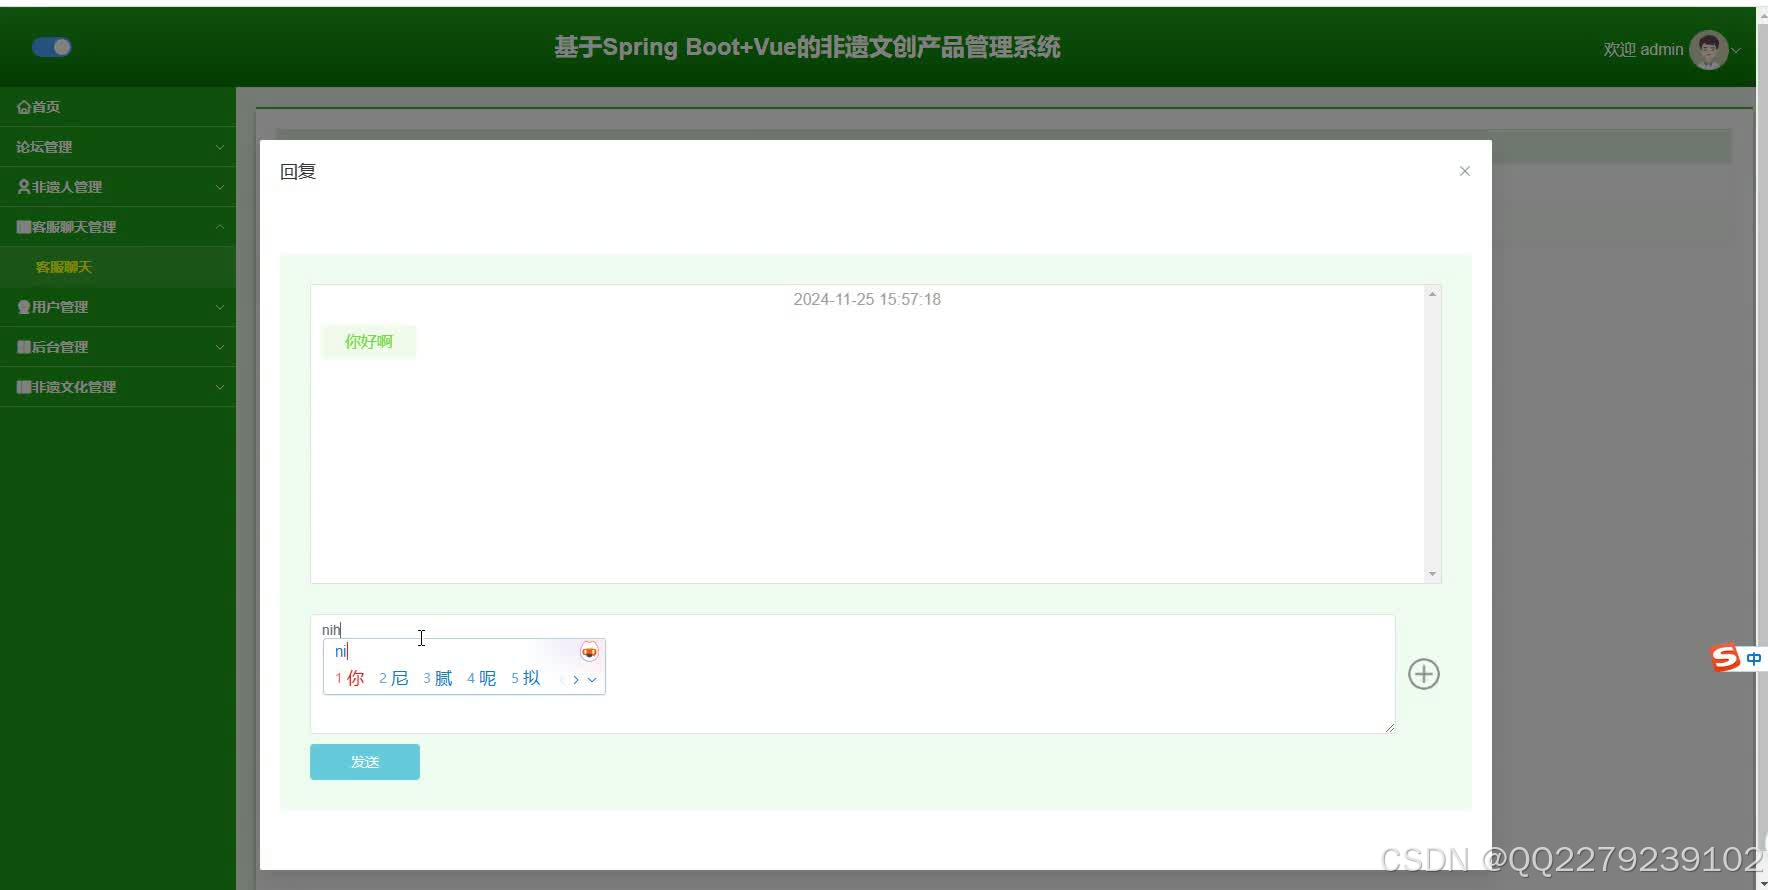The height and width of the screenshot is (890, 1768).
Task: Click the admin avatar picture
Action: (1708, 49)
